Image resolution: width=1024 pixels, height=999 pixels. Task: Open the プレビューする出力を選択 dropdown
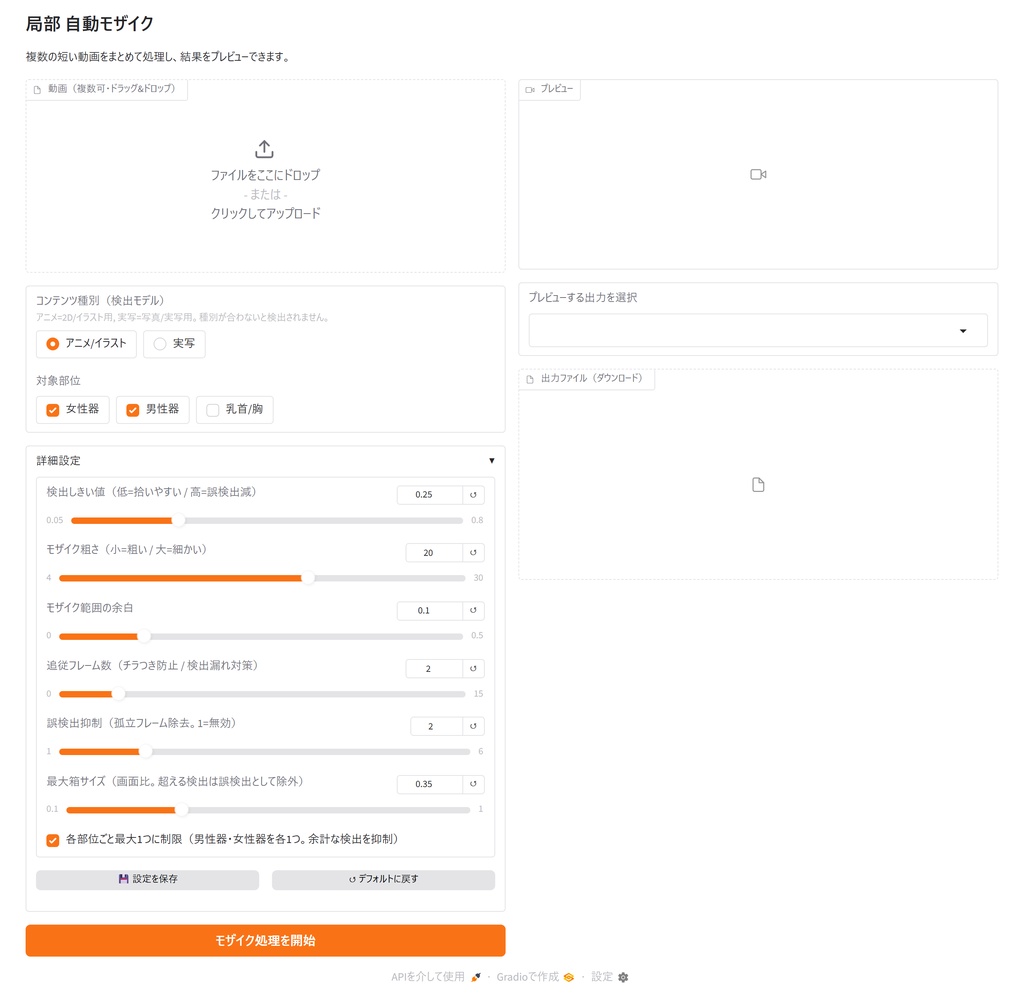[758, 330]
